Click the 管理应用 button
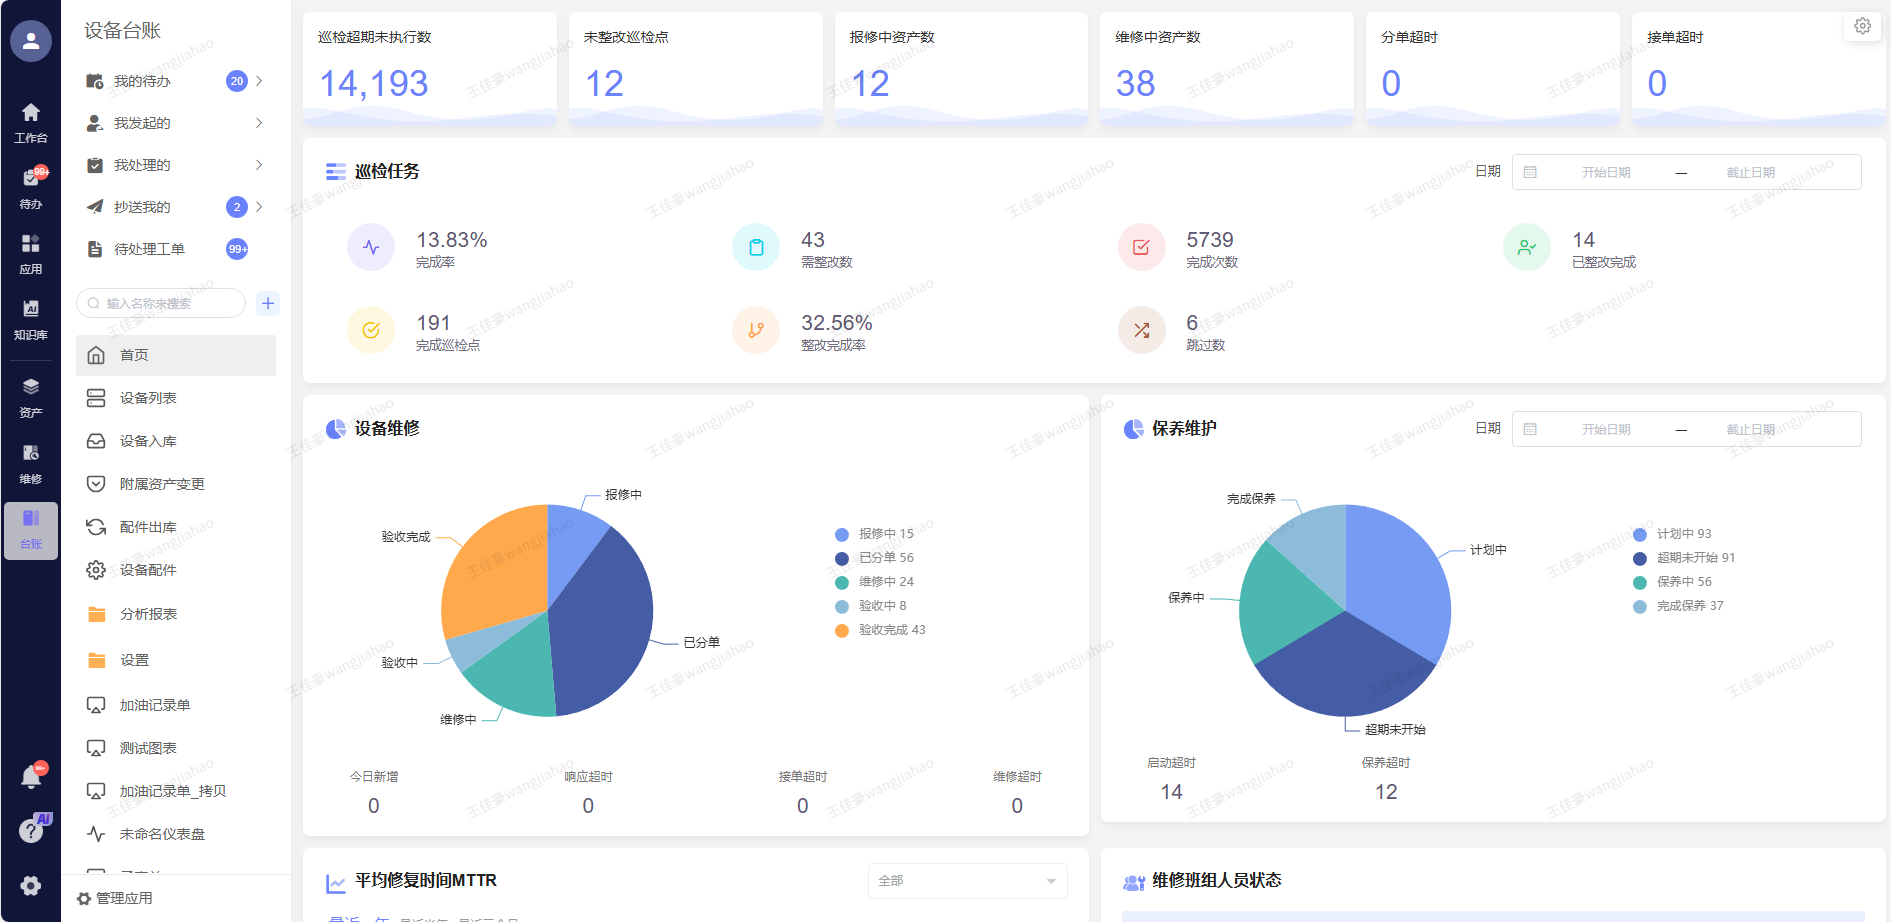 [116, 898]
